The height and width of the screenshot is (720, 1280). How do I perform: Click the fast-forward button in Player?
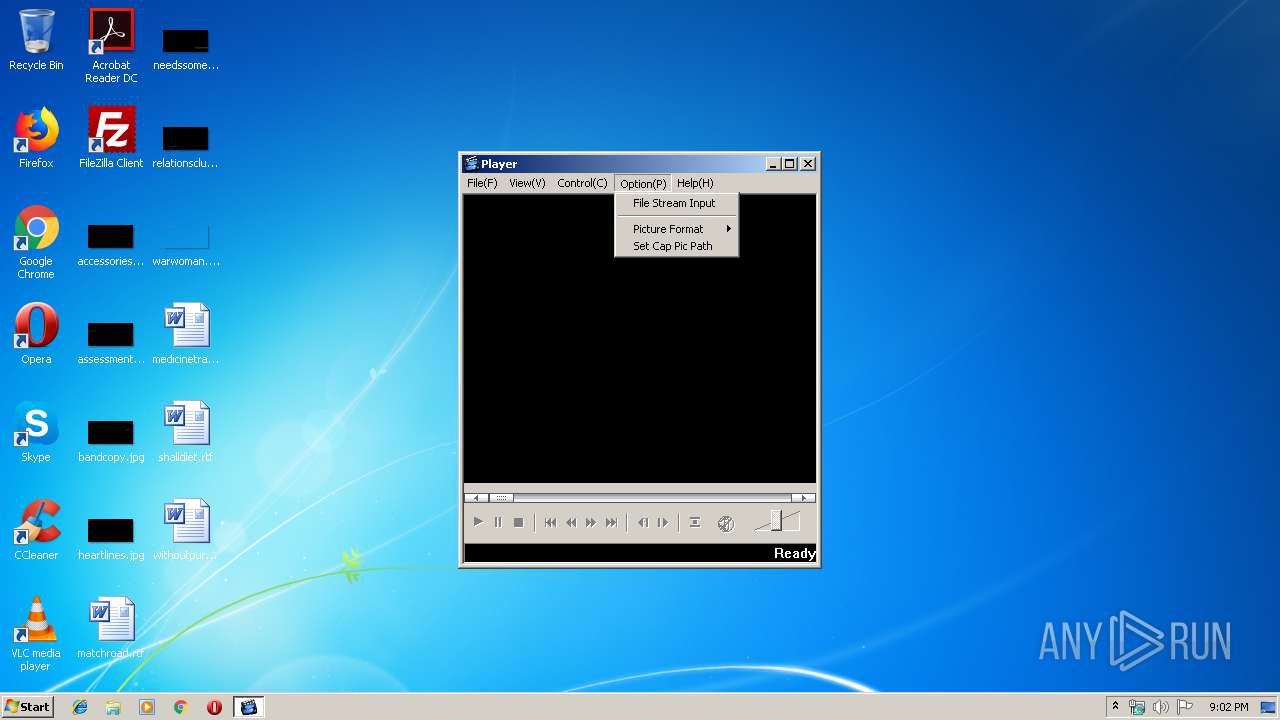pyautogui.click(x=591, y=522)
